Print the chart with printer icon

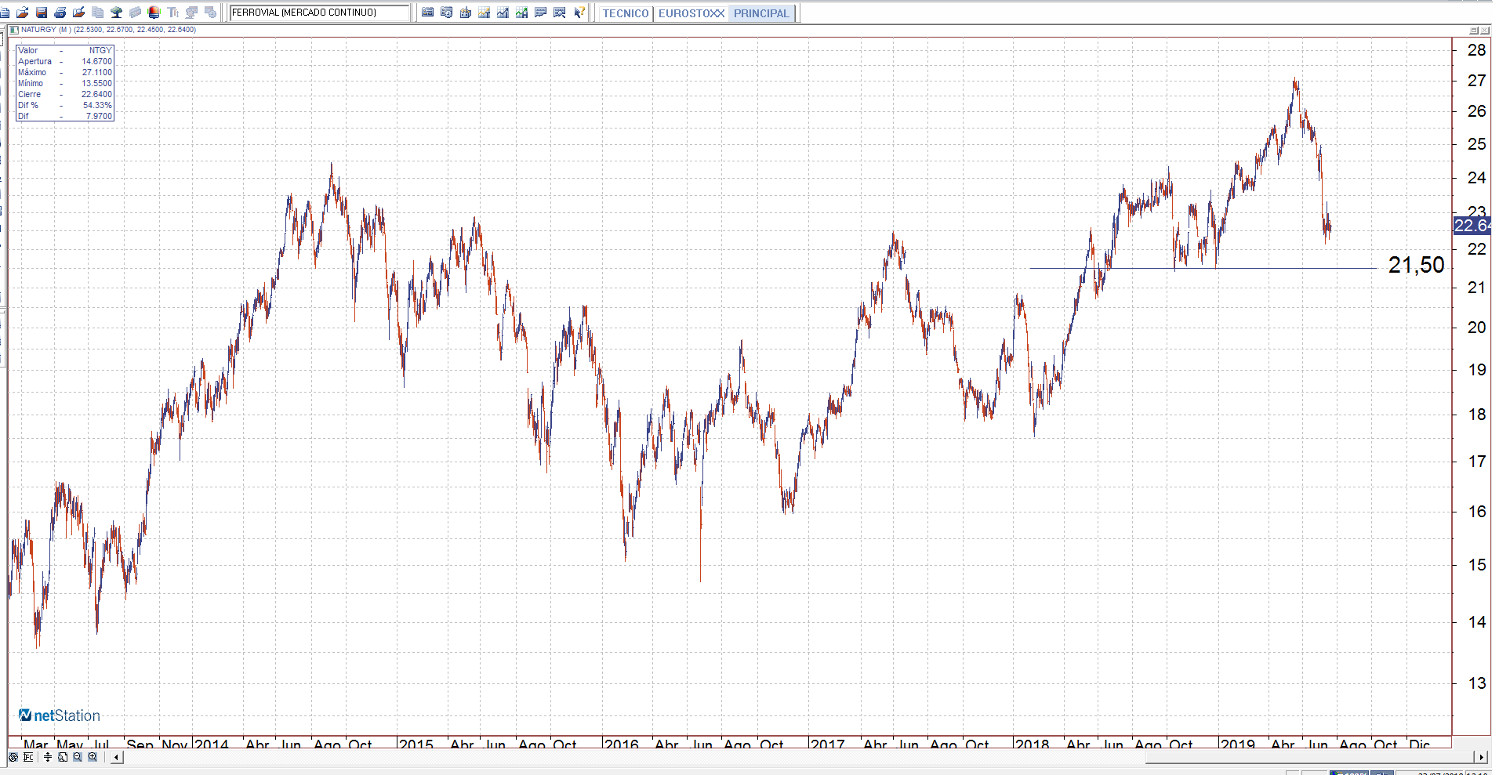coord(60,13)
